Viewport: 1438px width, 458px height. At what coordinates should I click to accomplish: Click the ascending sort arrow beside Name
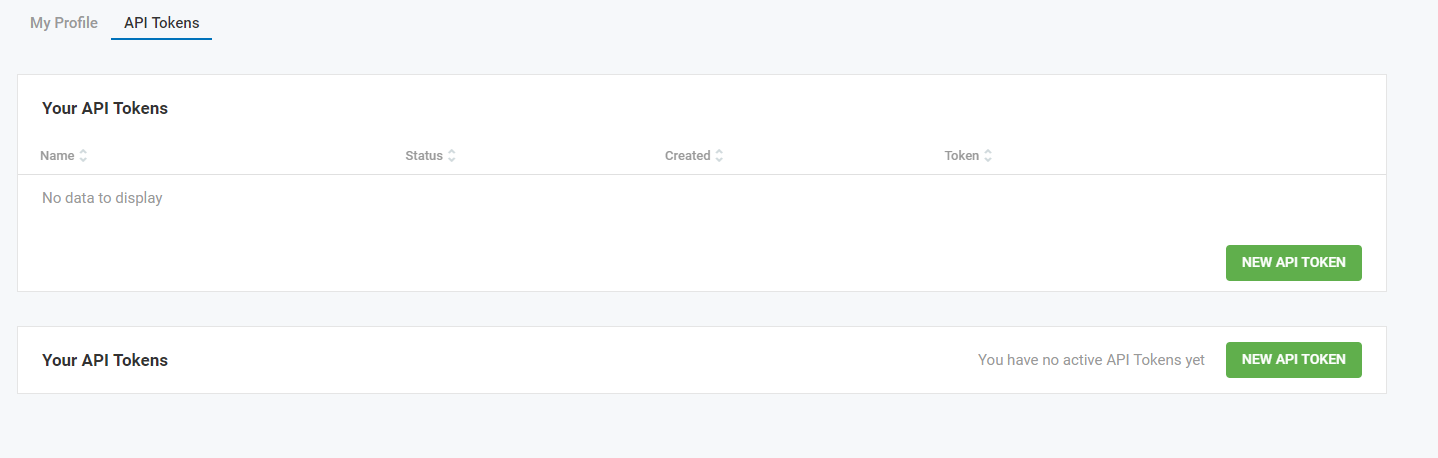[83, 152]
